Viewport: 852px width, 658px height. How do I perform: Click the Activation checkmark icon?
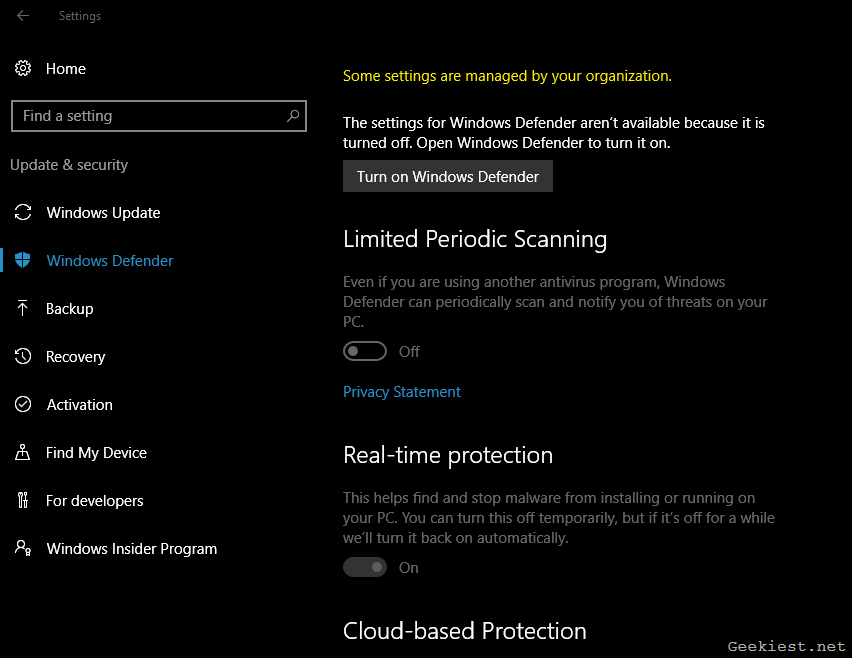[23, 405]
